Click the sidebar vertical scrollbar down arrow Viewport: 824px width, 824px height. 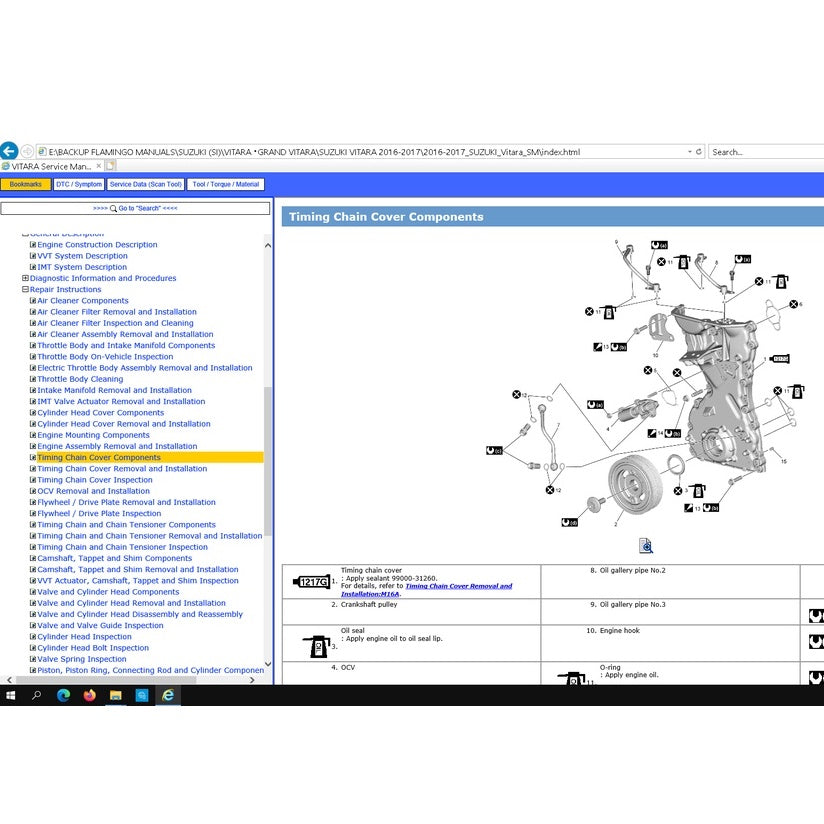pyautogui.click(x=268, y=664)
